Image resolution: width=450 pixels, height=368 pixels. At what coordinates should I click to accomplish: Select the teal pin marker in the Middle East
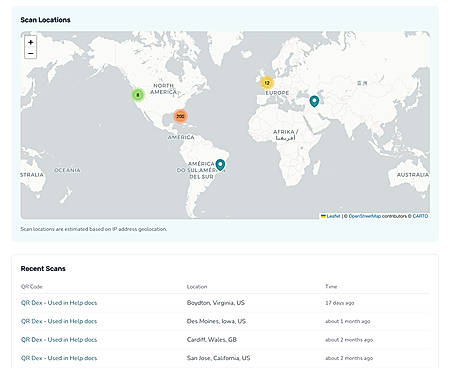[314, 101]
